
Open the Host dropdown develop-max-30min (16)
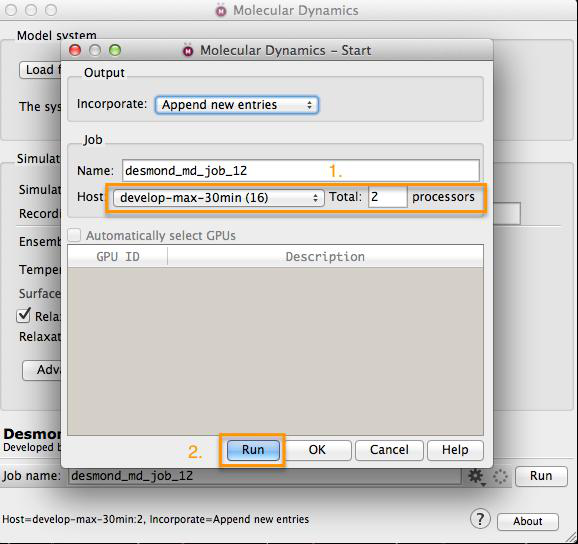(218, 198)
